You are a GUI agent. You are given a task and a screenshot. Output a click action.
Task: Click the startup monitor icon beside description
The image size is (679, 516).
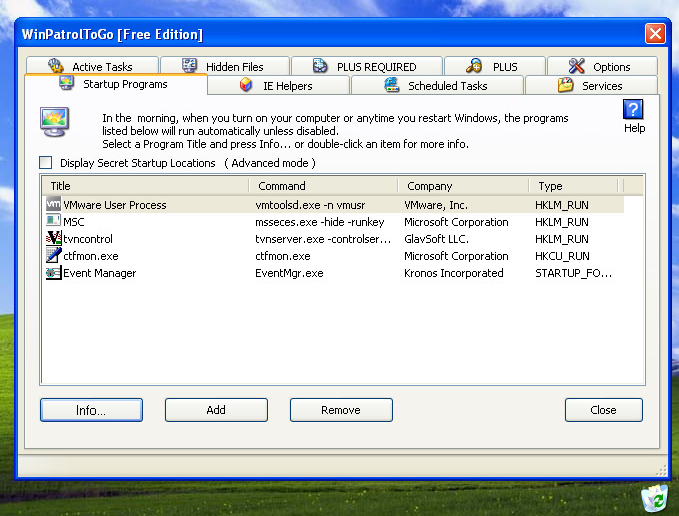(x=55, y=122)
